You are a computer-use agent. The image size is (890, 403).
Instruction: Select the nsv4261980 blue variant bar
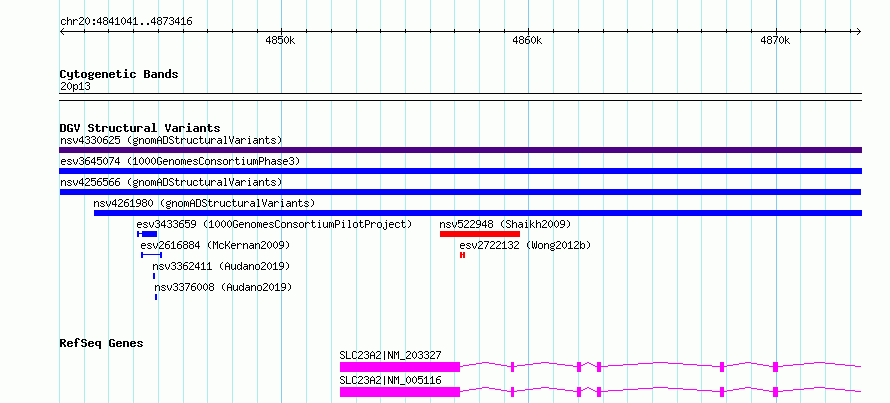coord(477,213)
